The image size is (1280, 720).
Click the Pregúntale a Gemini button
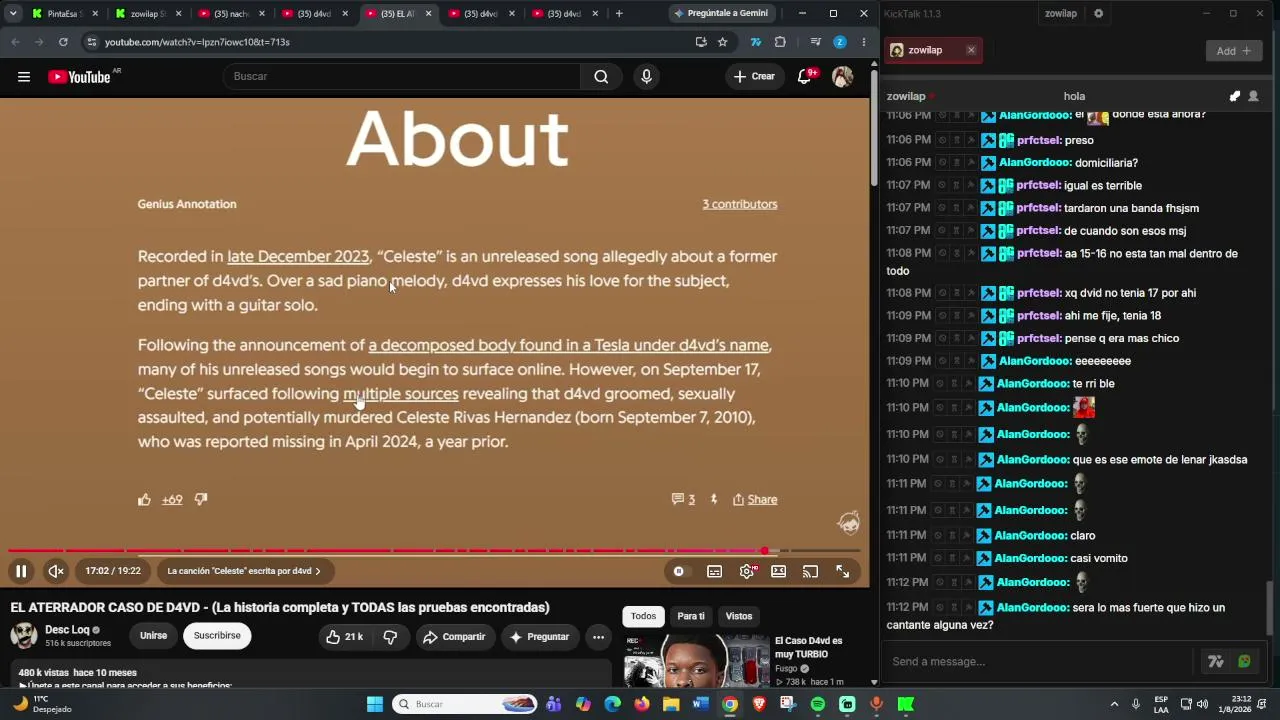coord(721,14)
